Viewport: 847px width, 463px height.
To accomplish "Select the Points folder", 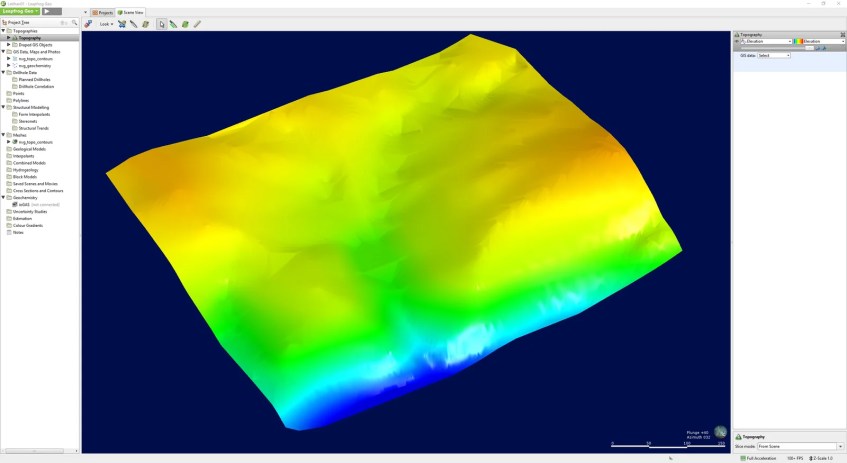I will pyautogui.click(x=18, y=93).
